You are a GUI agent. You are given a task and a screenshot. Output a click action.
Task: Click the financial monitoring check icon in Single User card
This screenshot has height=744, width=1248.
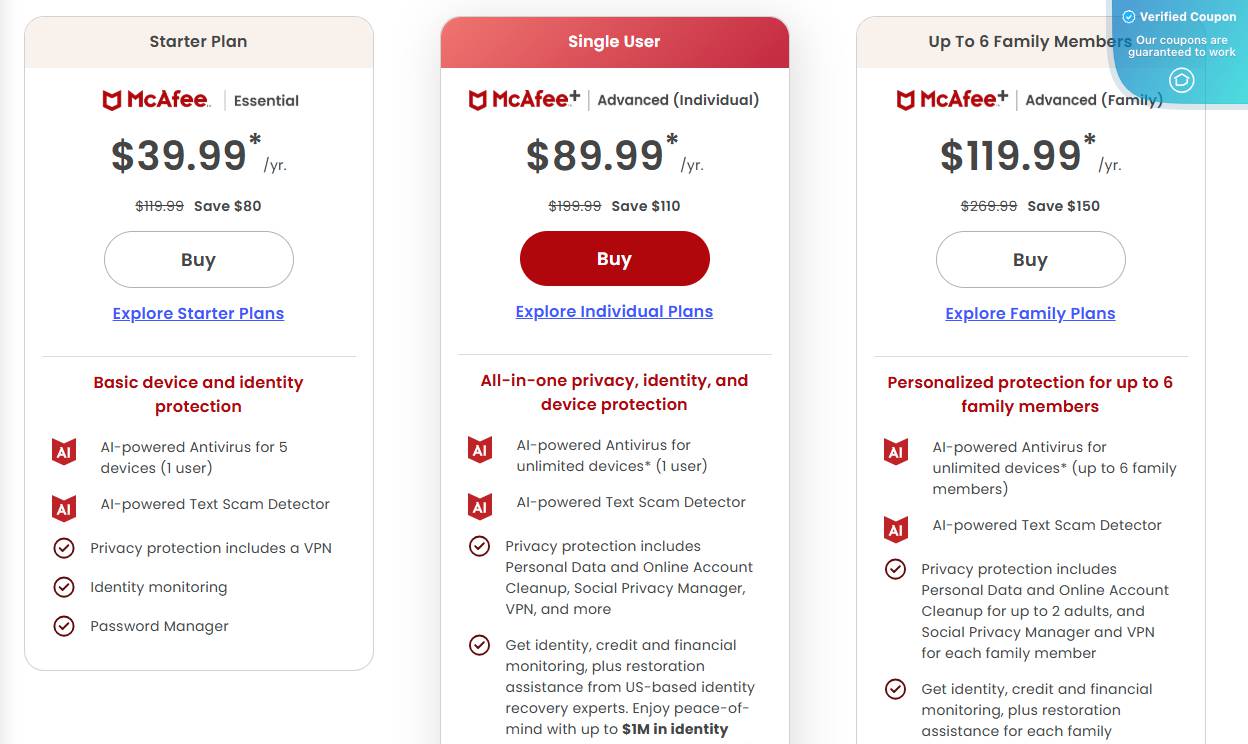[479, 645]
